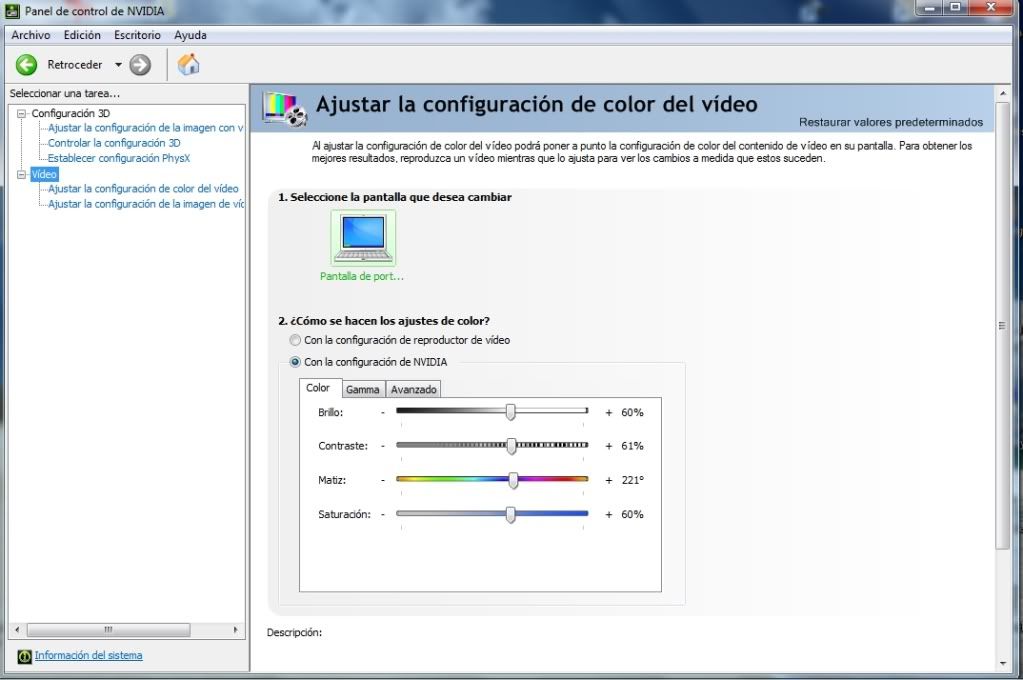This screenshot has height=680, width=1023.
Task: Click the minus sign beside Matiz
Action: [383, 480]
